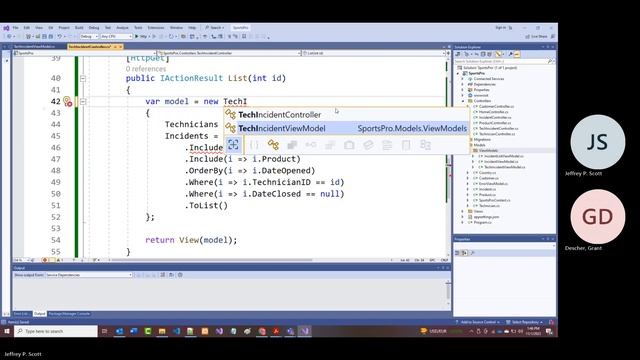Expand the Dependencies node
Screen dimensions: 640x360
point(463,84)
